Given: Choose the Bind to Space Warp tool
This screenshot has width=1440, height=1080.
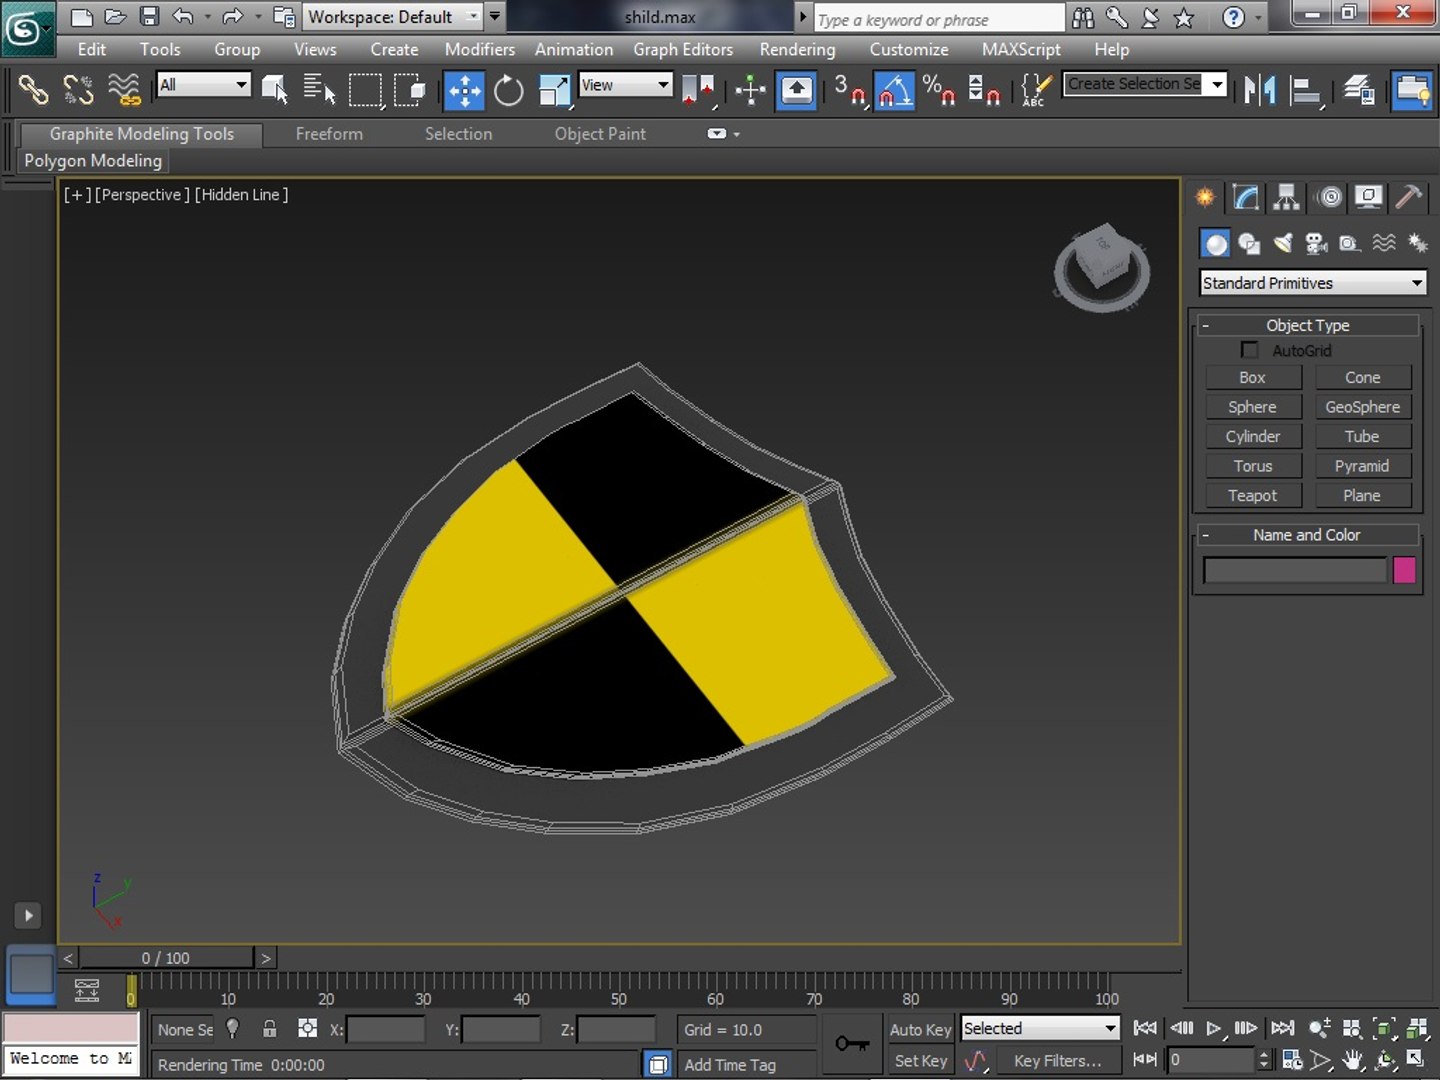Looking at the screenshot, I should click(x=124, y=90).
